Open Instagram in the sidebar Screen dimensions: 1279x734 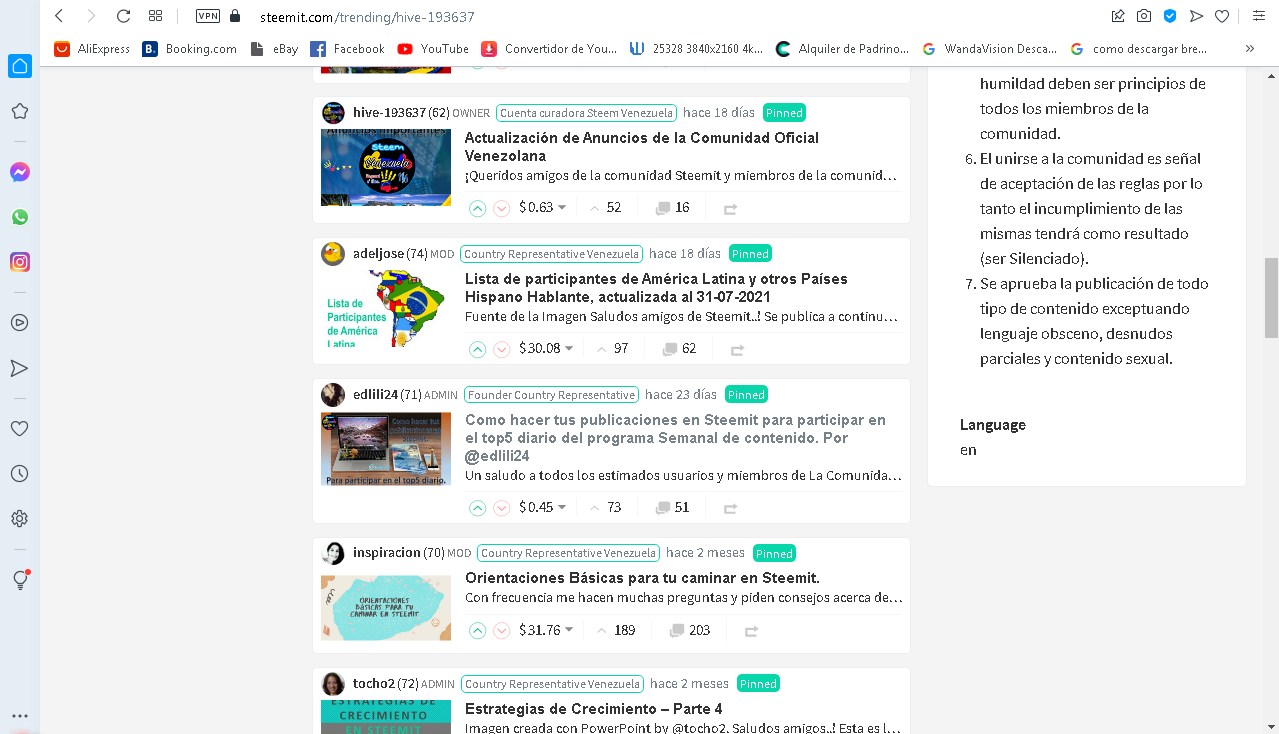[x=19, y=262]
